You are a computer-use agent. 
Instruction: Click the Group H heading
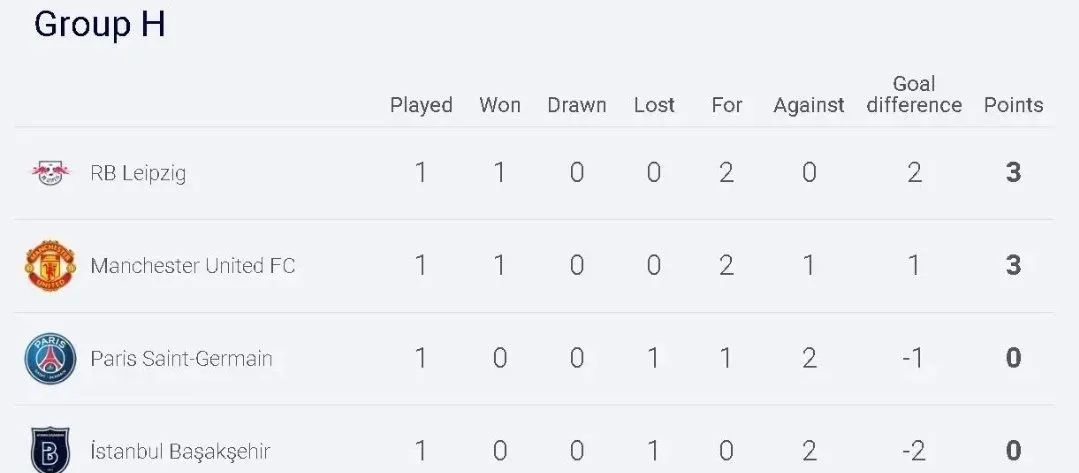pos(99,25)
